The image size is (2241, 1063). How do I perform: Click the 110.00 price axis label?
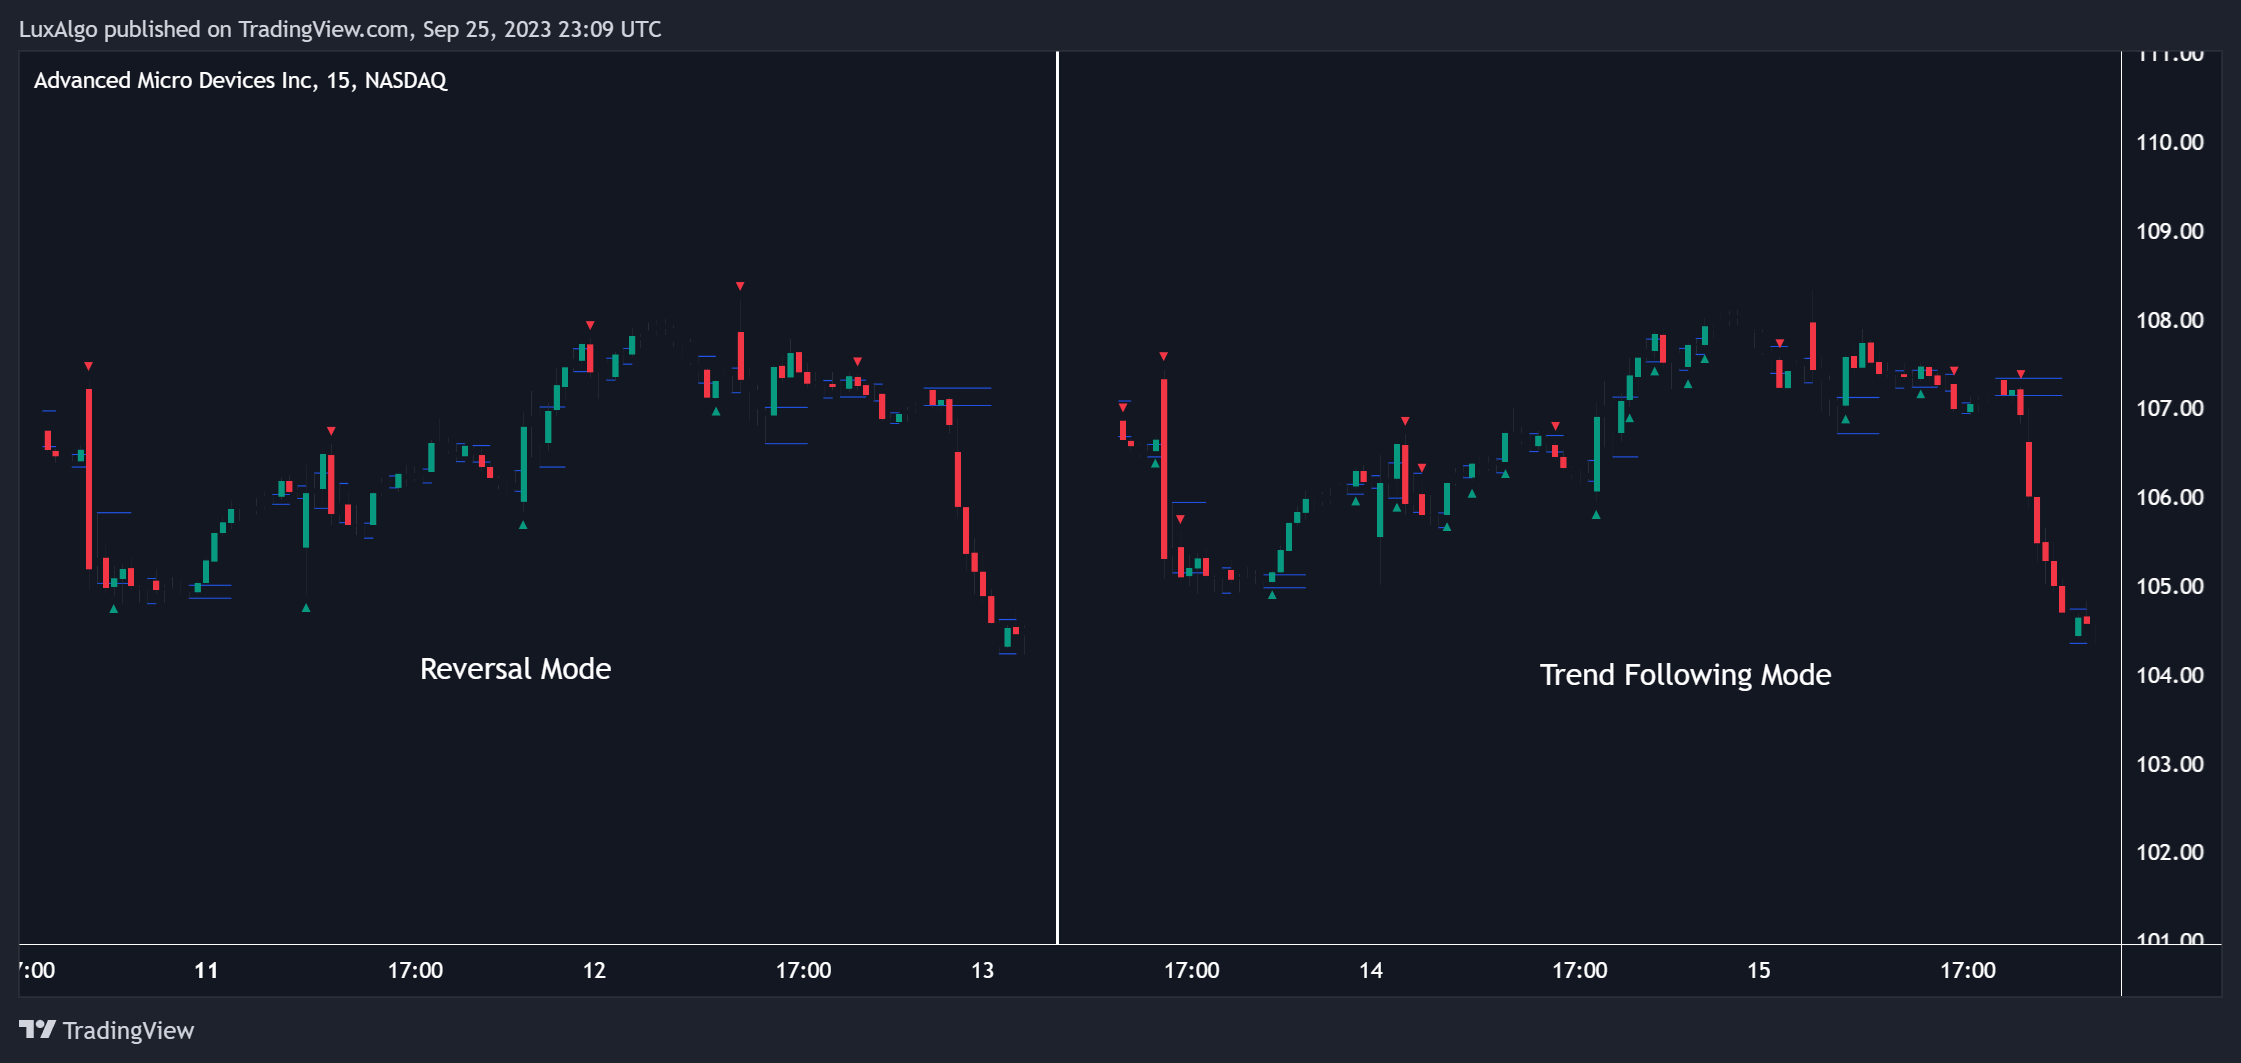tap(2169, 142)
